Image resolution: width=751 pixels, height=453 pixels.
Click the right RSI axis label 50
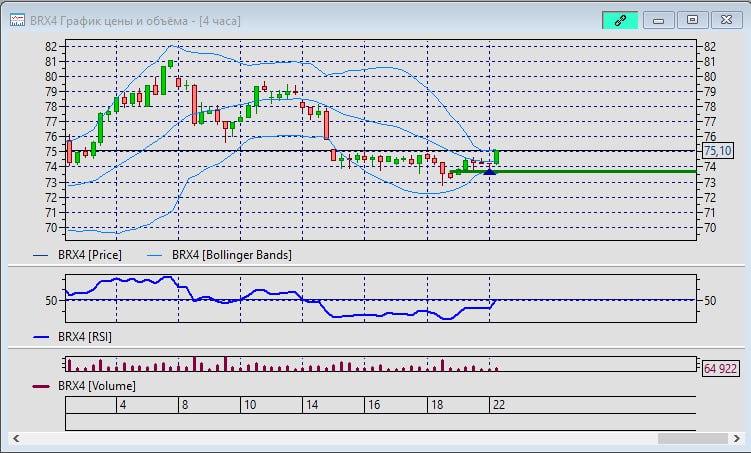pyautogui.click(x=710, y=301)
